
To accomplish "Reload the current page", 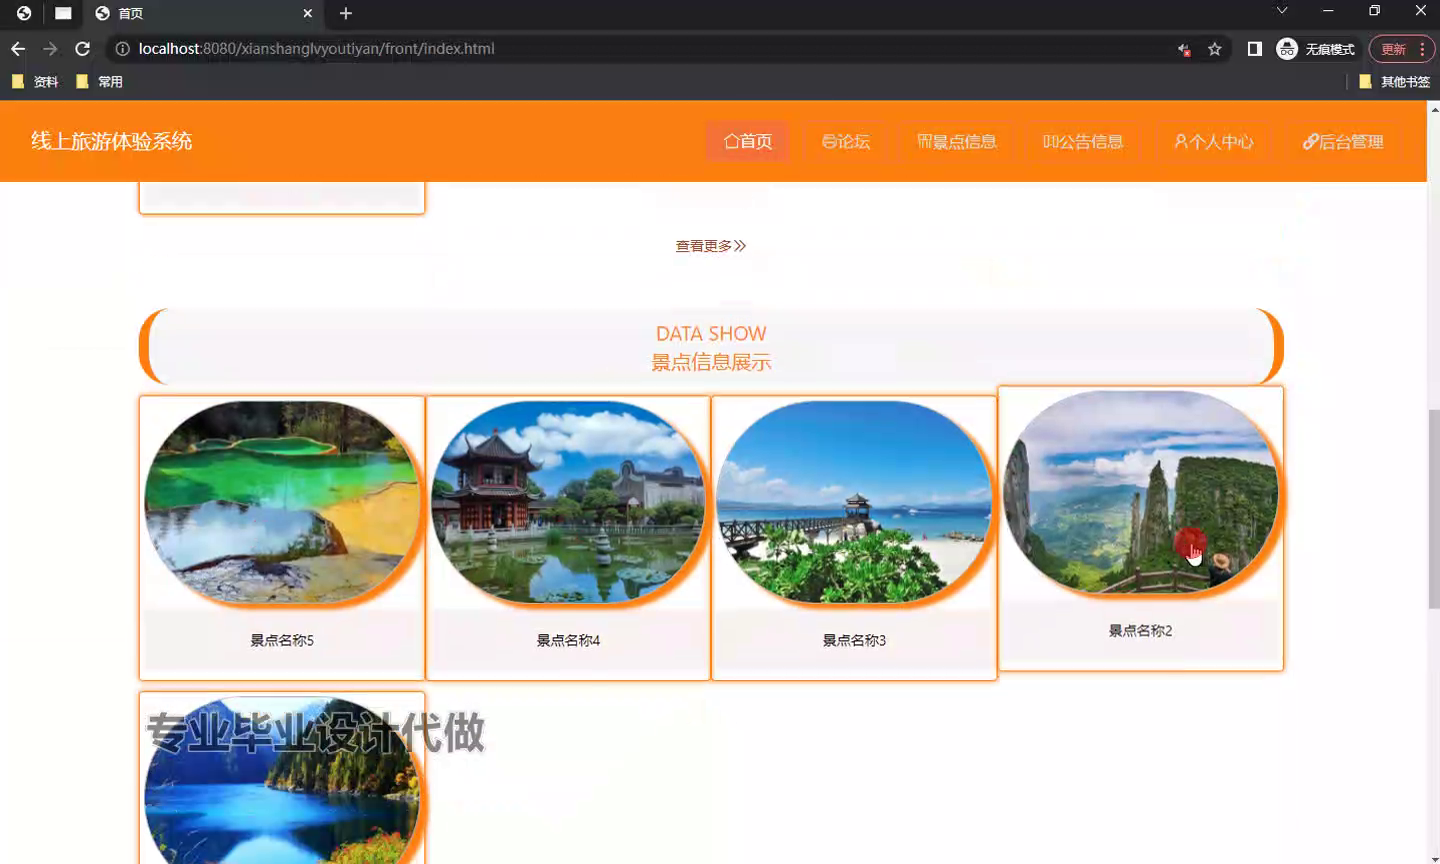I will click(x=83, y=49).
